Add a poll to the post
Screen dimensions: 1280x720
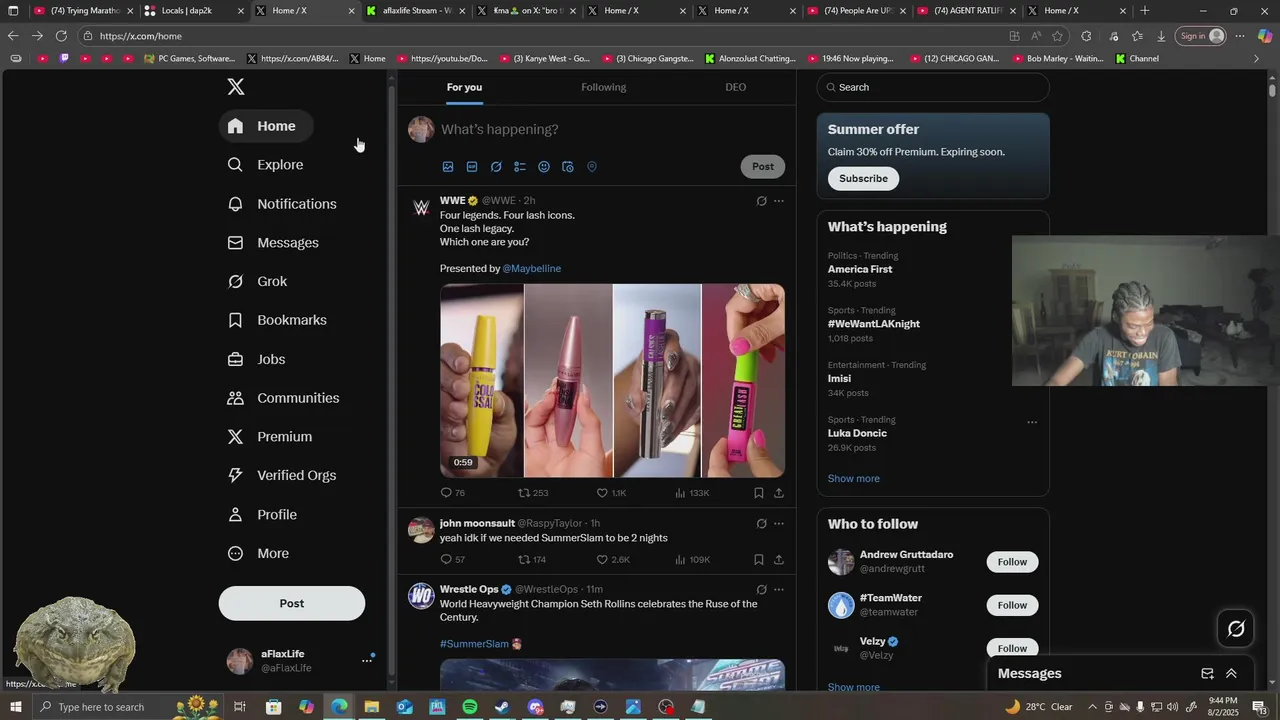(520, 167)
